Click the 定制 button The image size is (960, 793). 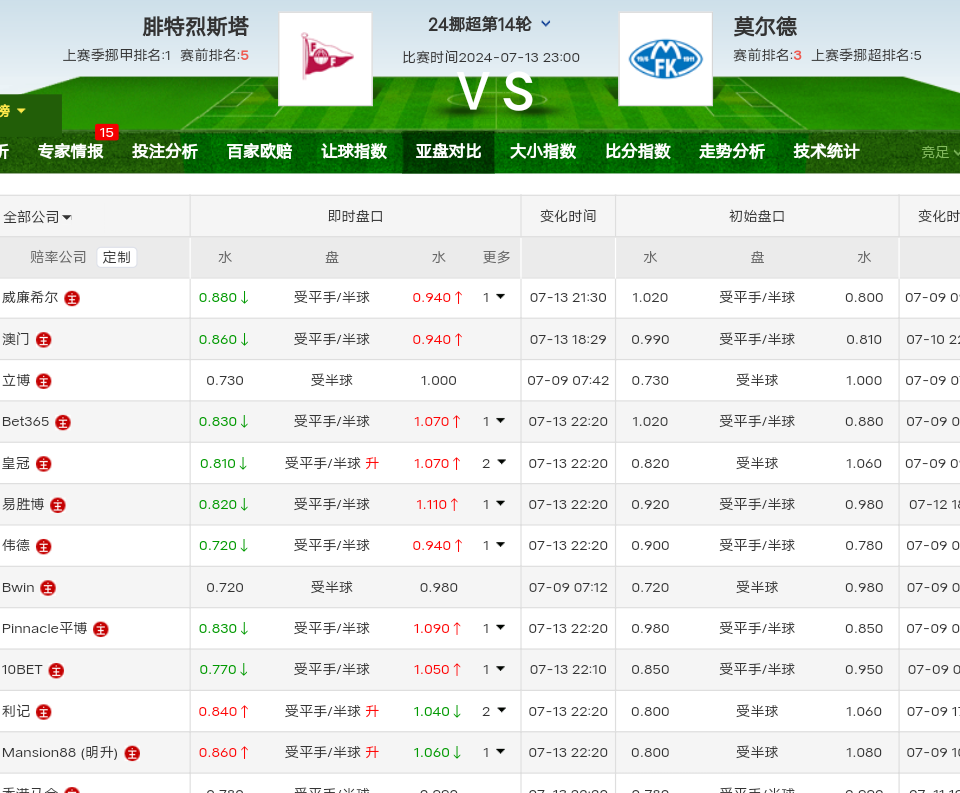pyautogui.click(x=116, y=257)
